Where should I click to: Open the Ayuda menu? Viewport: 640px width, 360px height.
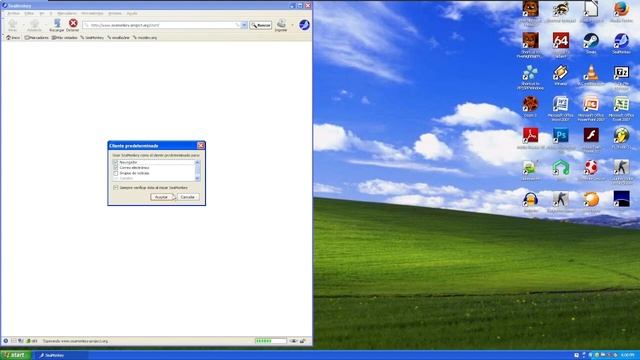click(132, 13)
